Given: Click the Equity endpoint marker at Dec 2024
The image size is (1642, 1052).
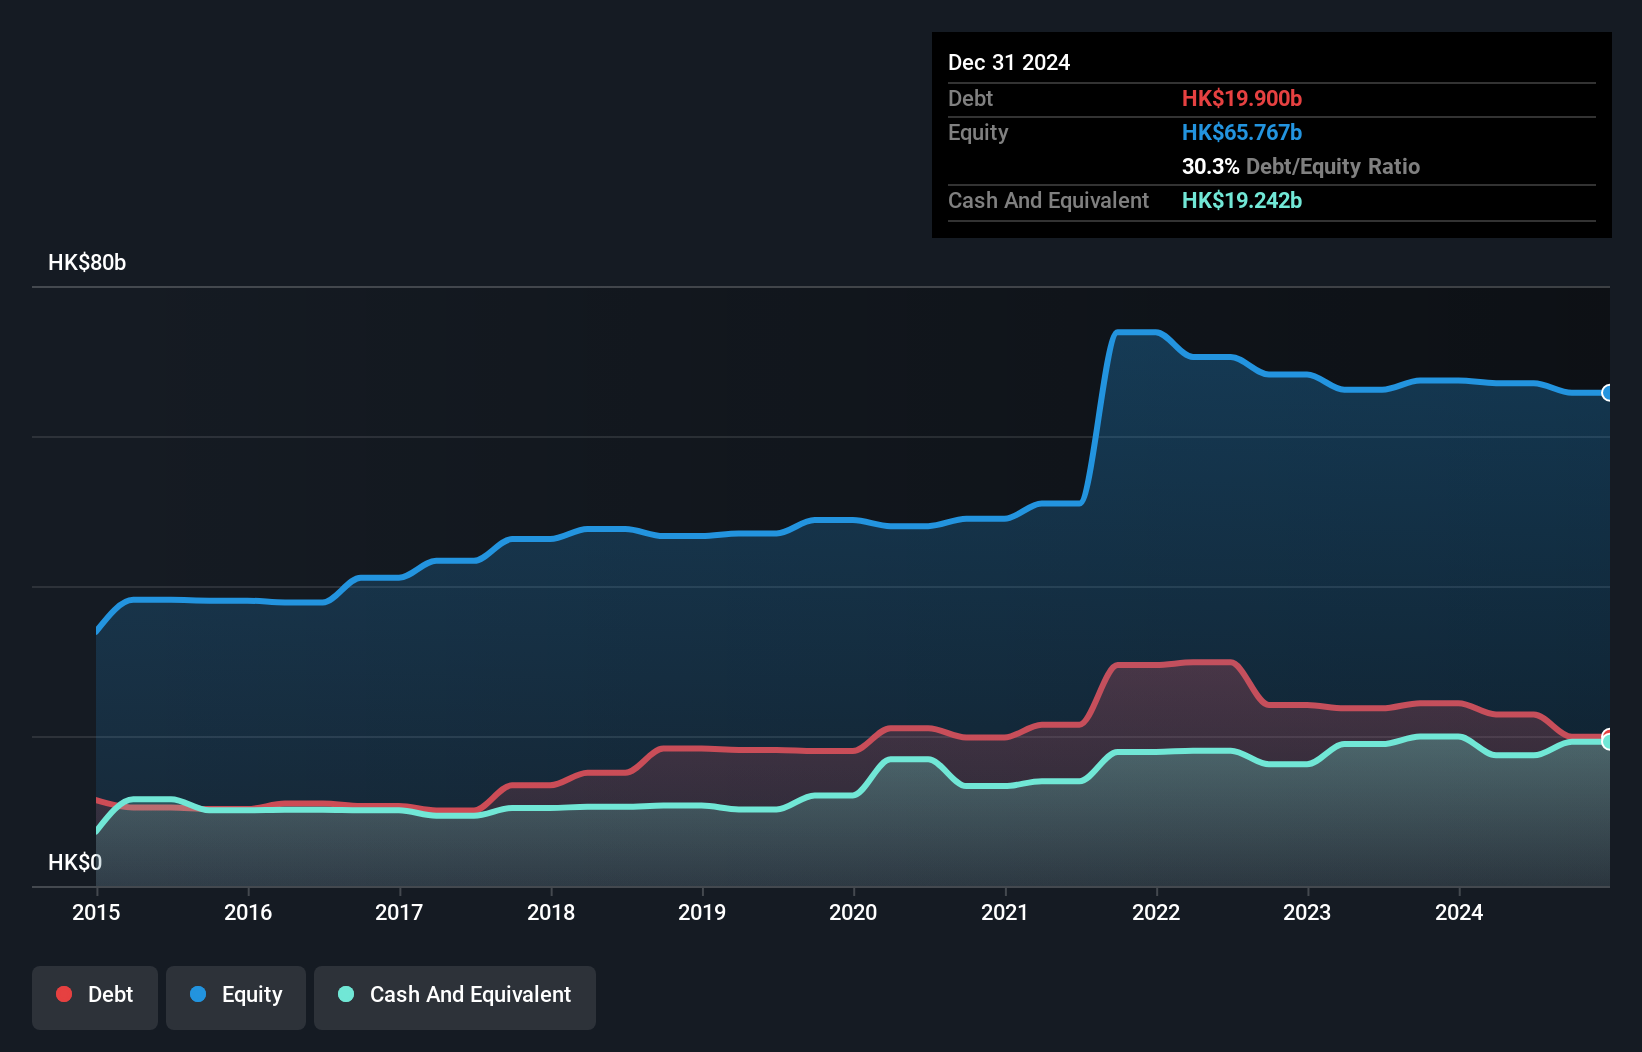Looking at the screenshot, I should click(x=1607, y=393).
